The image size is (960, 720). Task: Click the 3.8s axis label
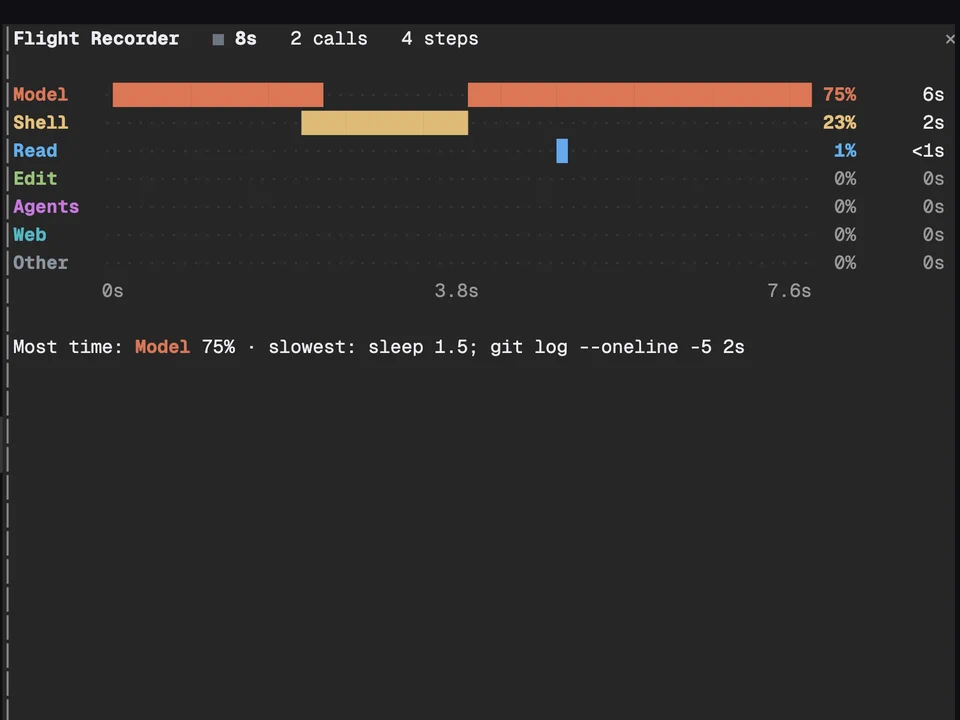(x=456, y=291)
